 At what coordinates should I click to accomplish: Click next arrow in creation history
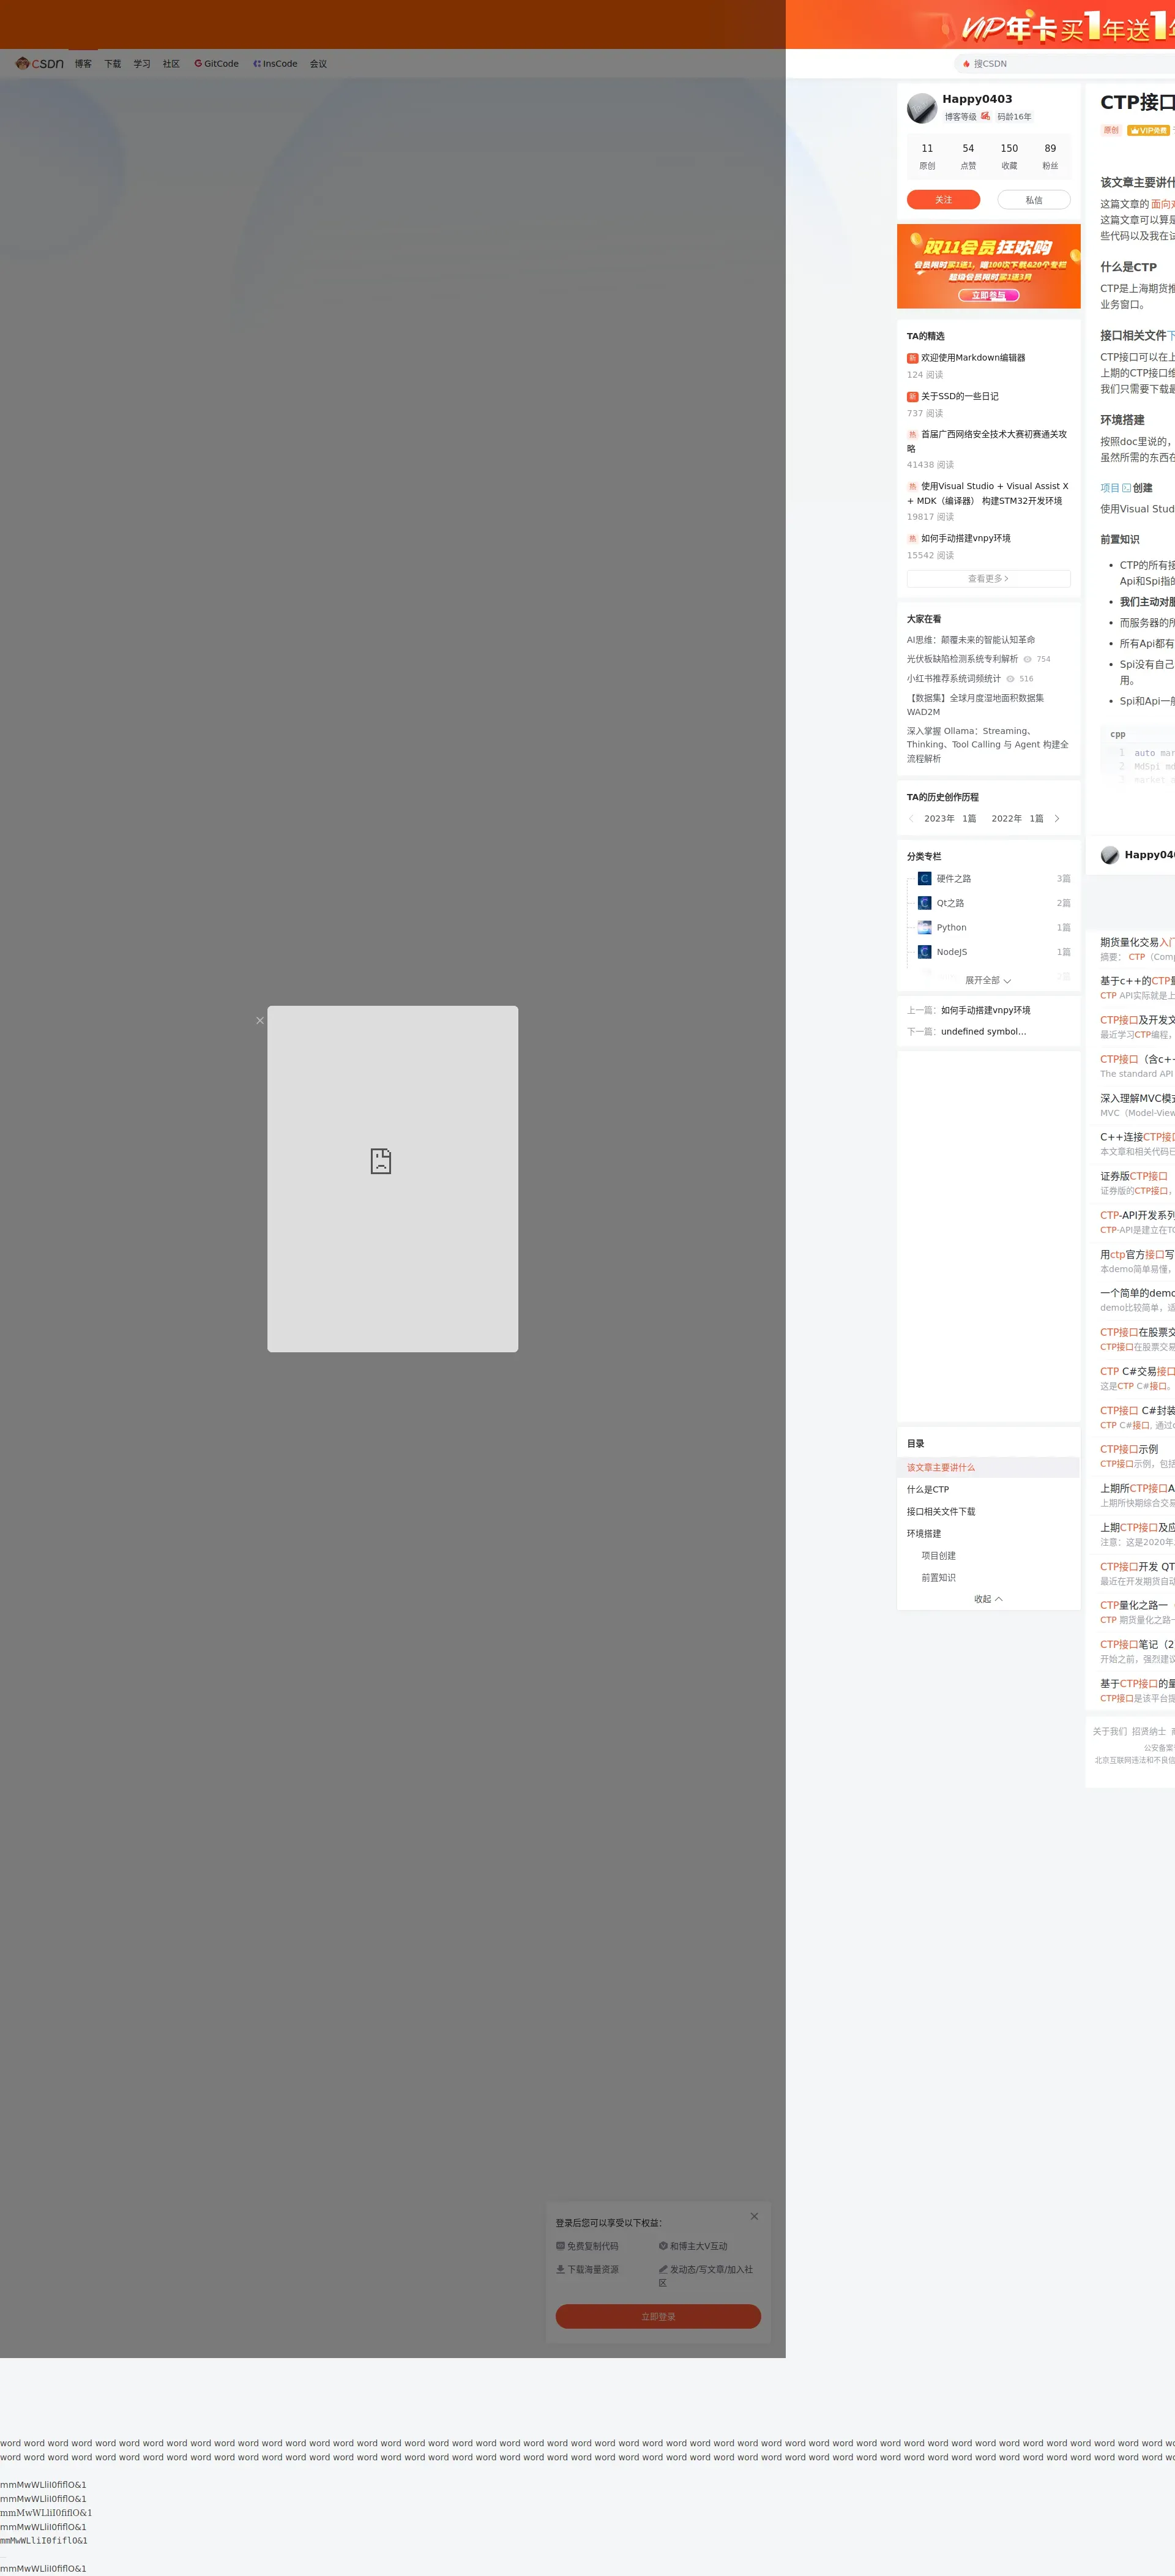pos(1057,818)
